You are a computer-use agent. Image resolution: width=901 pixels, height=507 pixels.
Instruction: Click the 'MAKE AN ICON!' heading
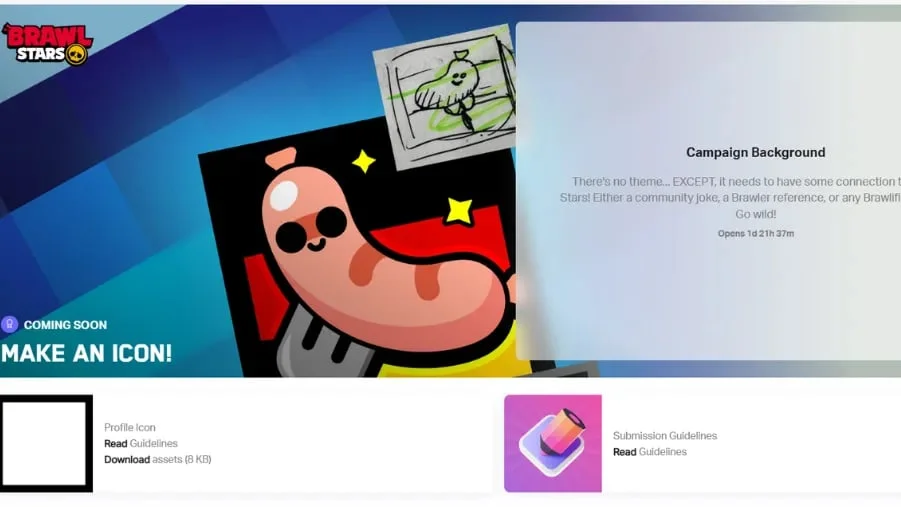87,353
